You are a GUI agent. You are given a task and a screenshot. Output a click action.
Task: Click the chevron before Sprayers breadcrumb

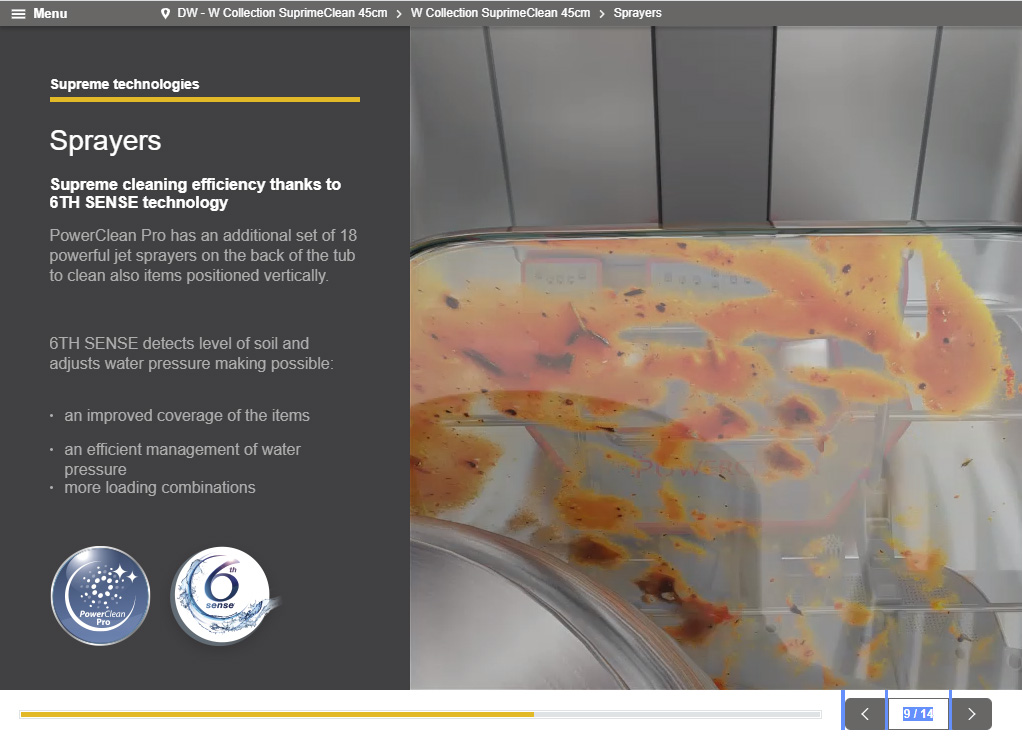click(x=602, y=13)
